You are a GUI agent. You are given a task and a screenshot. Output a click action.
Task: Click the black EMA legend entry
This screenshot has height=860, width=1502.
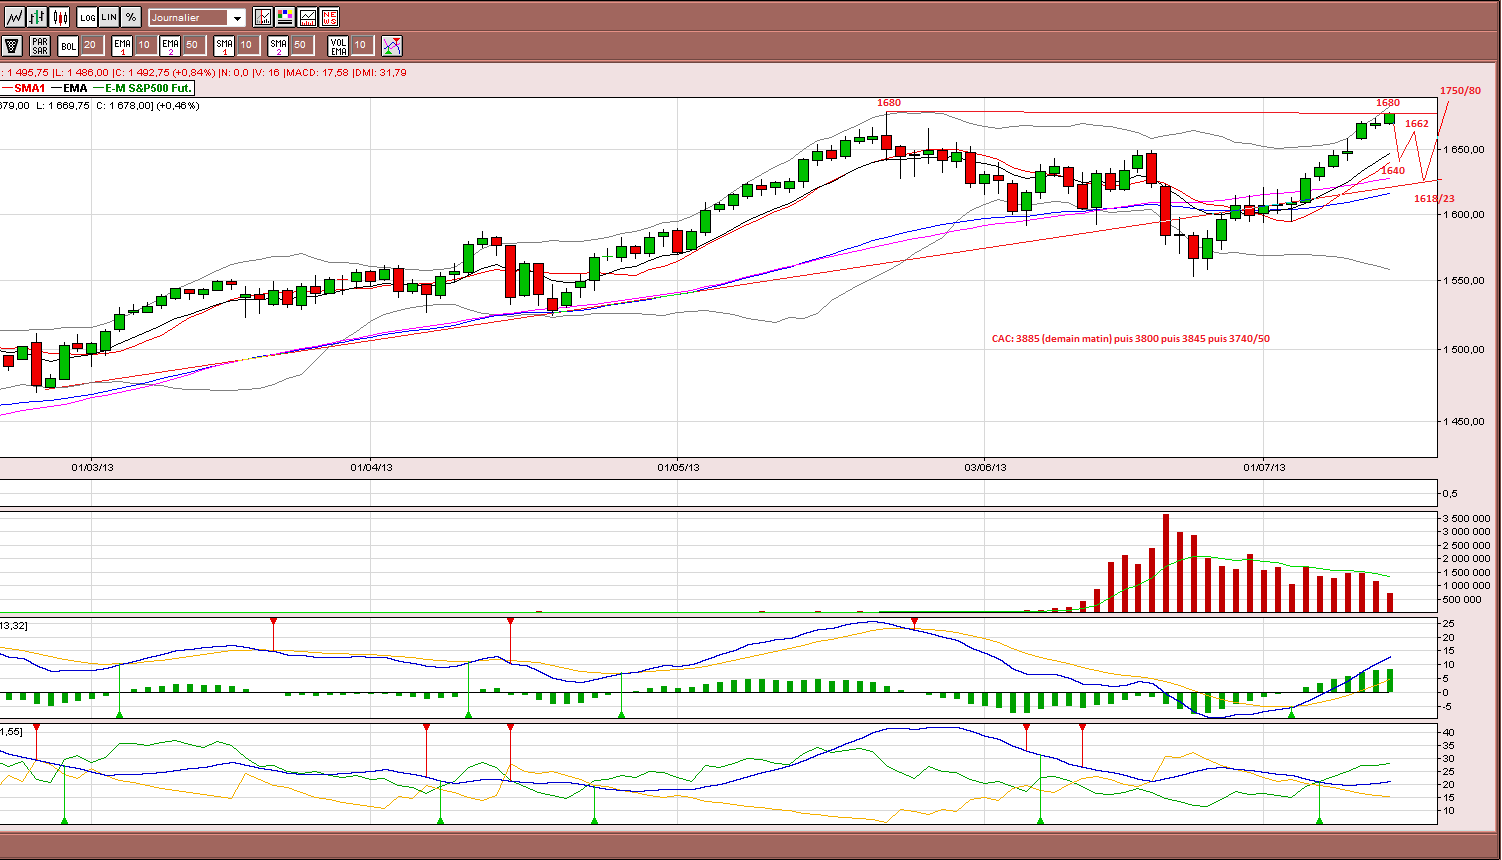(69, 88)
